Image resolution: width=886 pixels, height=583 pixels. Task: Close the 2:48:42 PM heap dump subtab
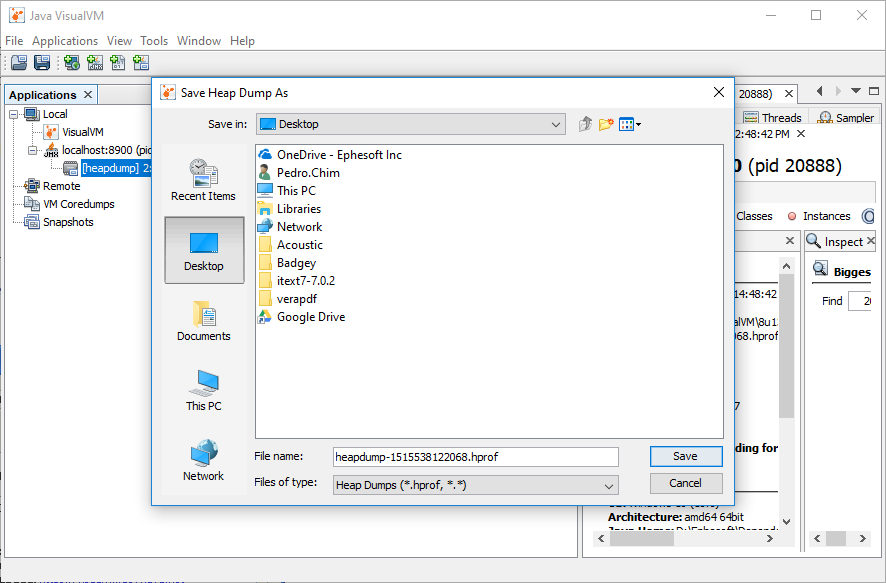[x=801, y=134]
